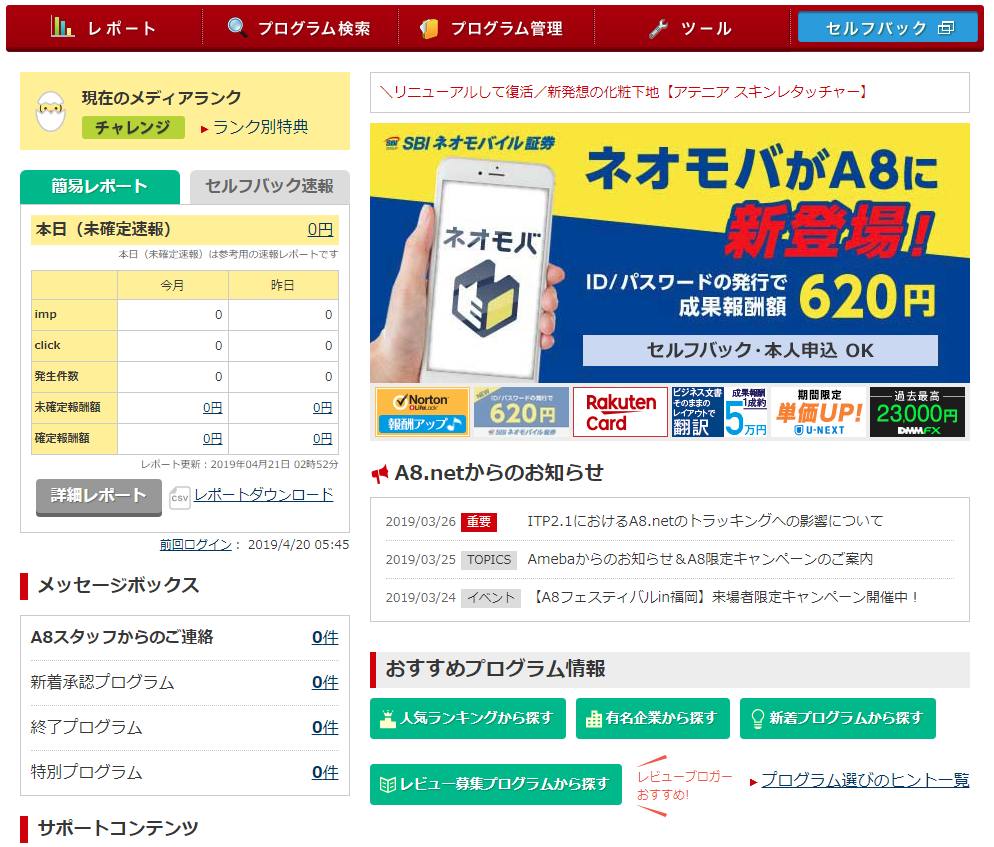Click building icon on 有名企業 button
The image size is (994, 847).
pyautogui.click(x=593, y=719)
